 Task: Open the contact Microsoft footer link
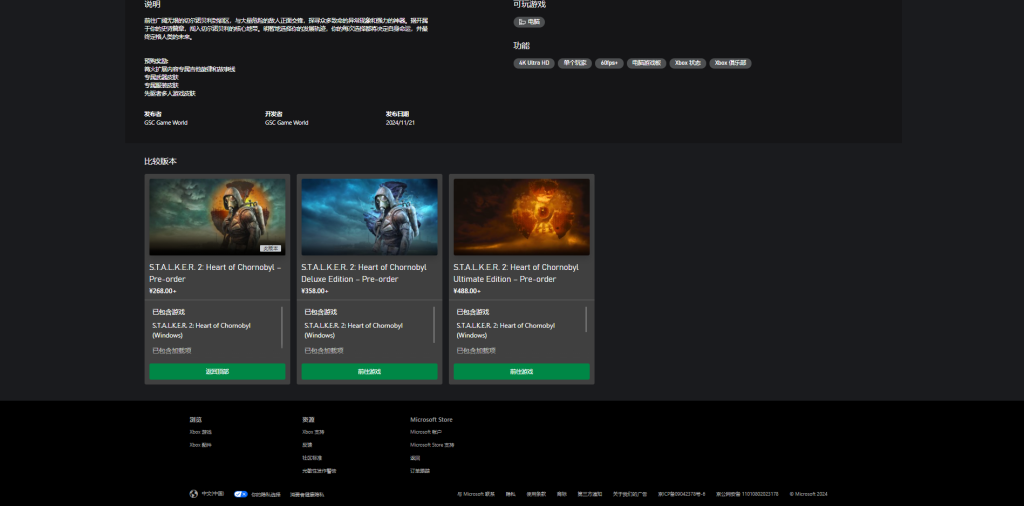tap(476, 494)
